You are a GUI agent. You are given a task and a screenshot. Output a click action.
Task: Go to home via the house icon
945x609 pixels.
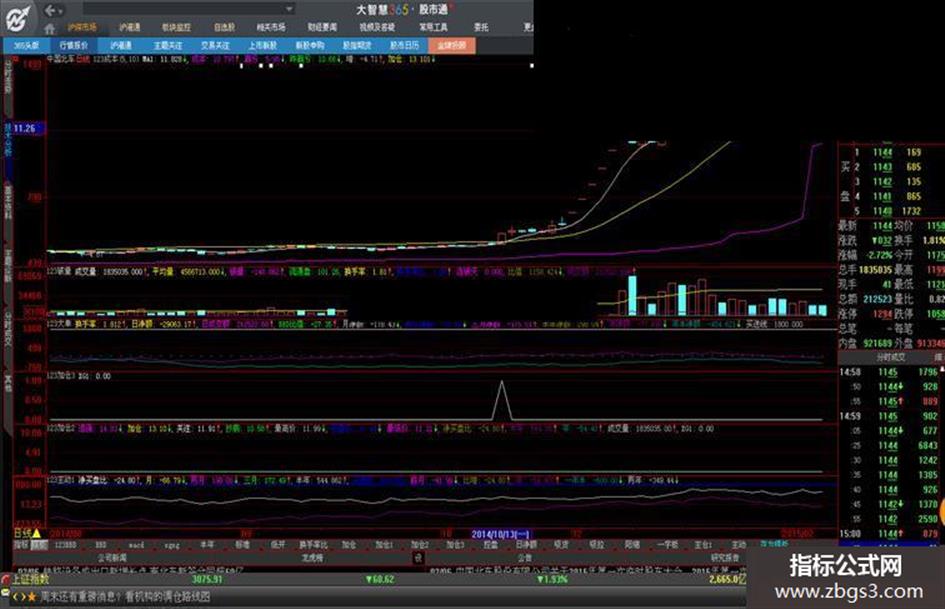click(x=49, y=28)
